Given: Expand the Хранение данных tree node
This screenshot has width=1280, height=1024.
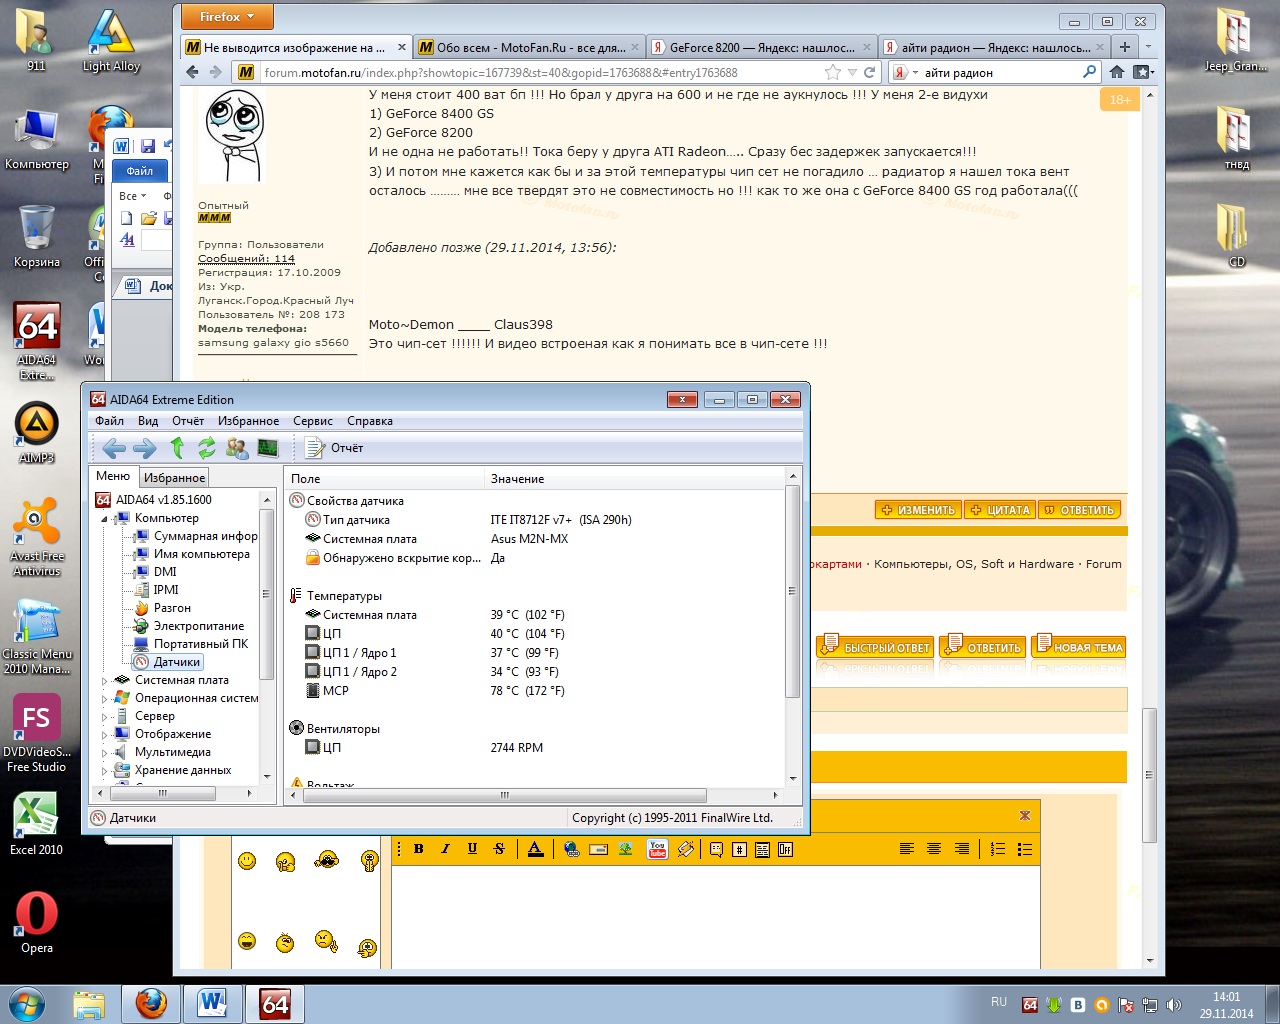Looking at the screenshot, I should click(x=104, y=771).
